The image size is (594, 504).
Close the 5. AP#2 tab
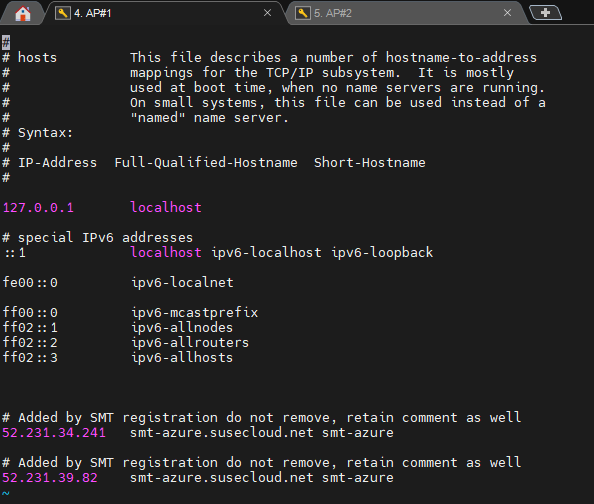[x=508, y=13]
